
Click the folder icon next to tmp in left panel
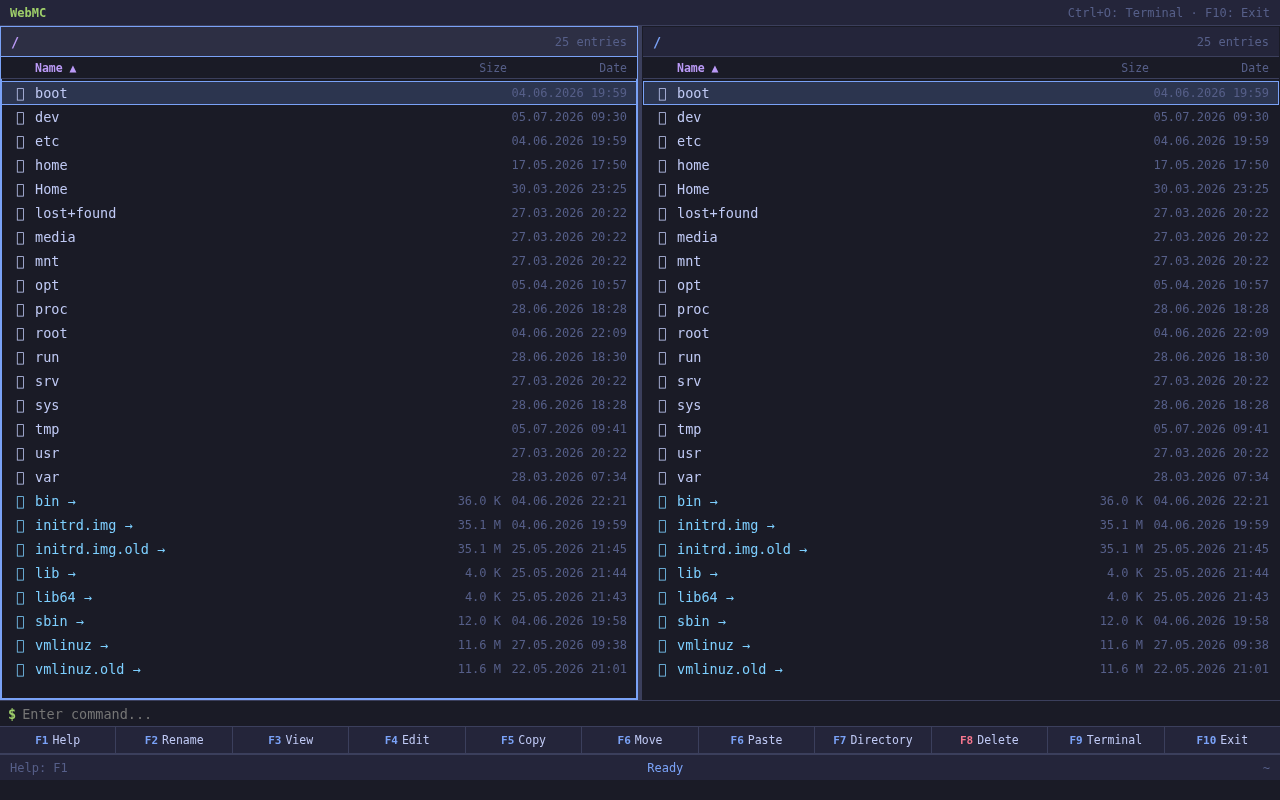tap(20, 429)
